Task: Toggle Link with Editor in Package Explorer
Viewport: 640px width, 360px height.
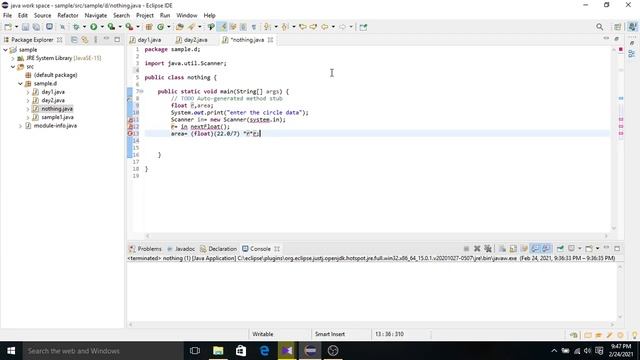Action: [x=84, y=40]
